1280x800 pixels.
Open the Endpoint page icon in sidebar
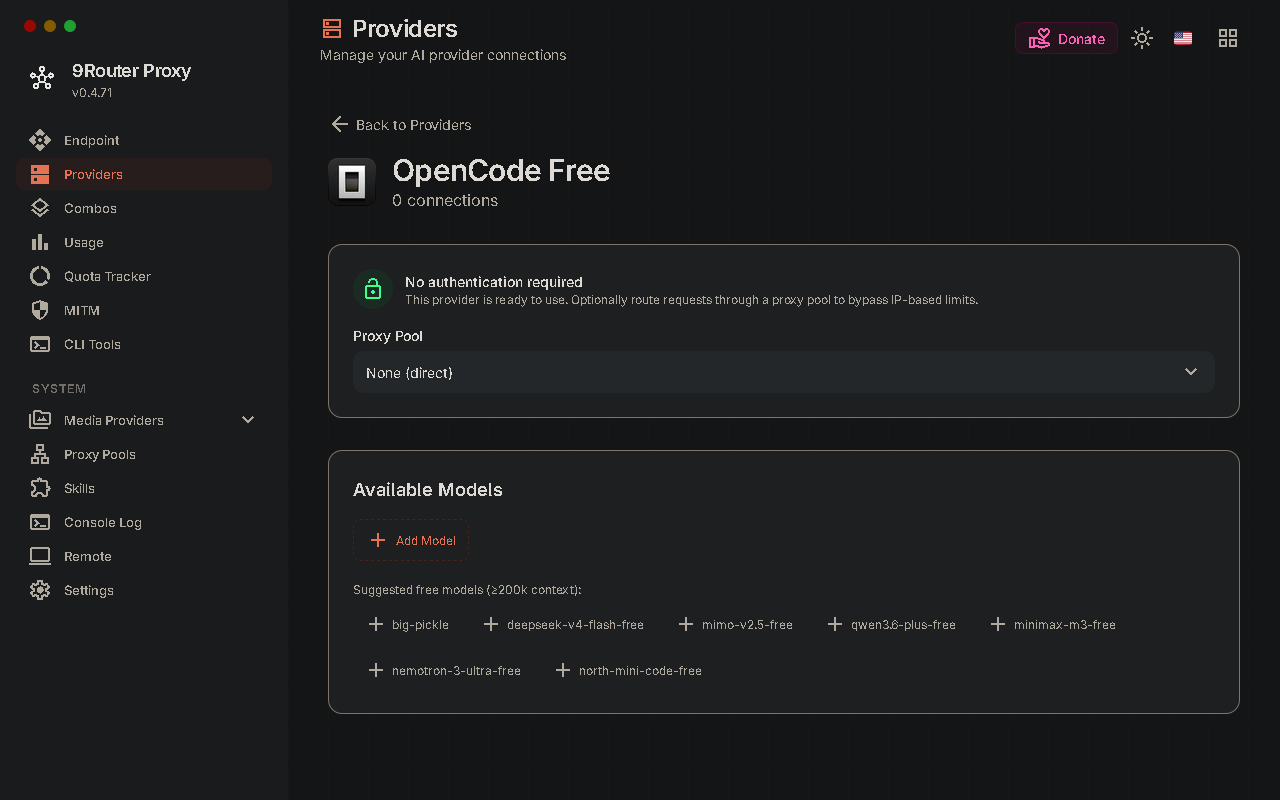tap(40, 140)
